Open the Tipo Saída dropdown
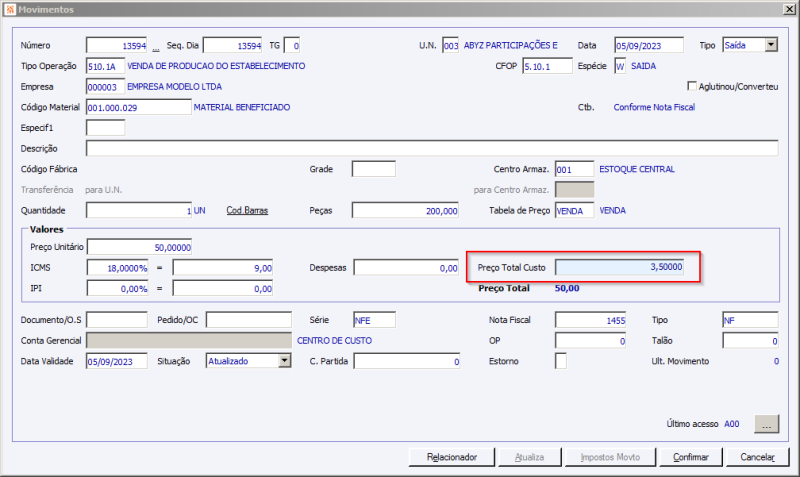 point(771,45)
